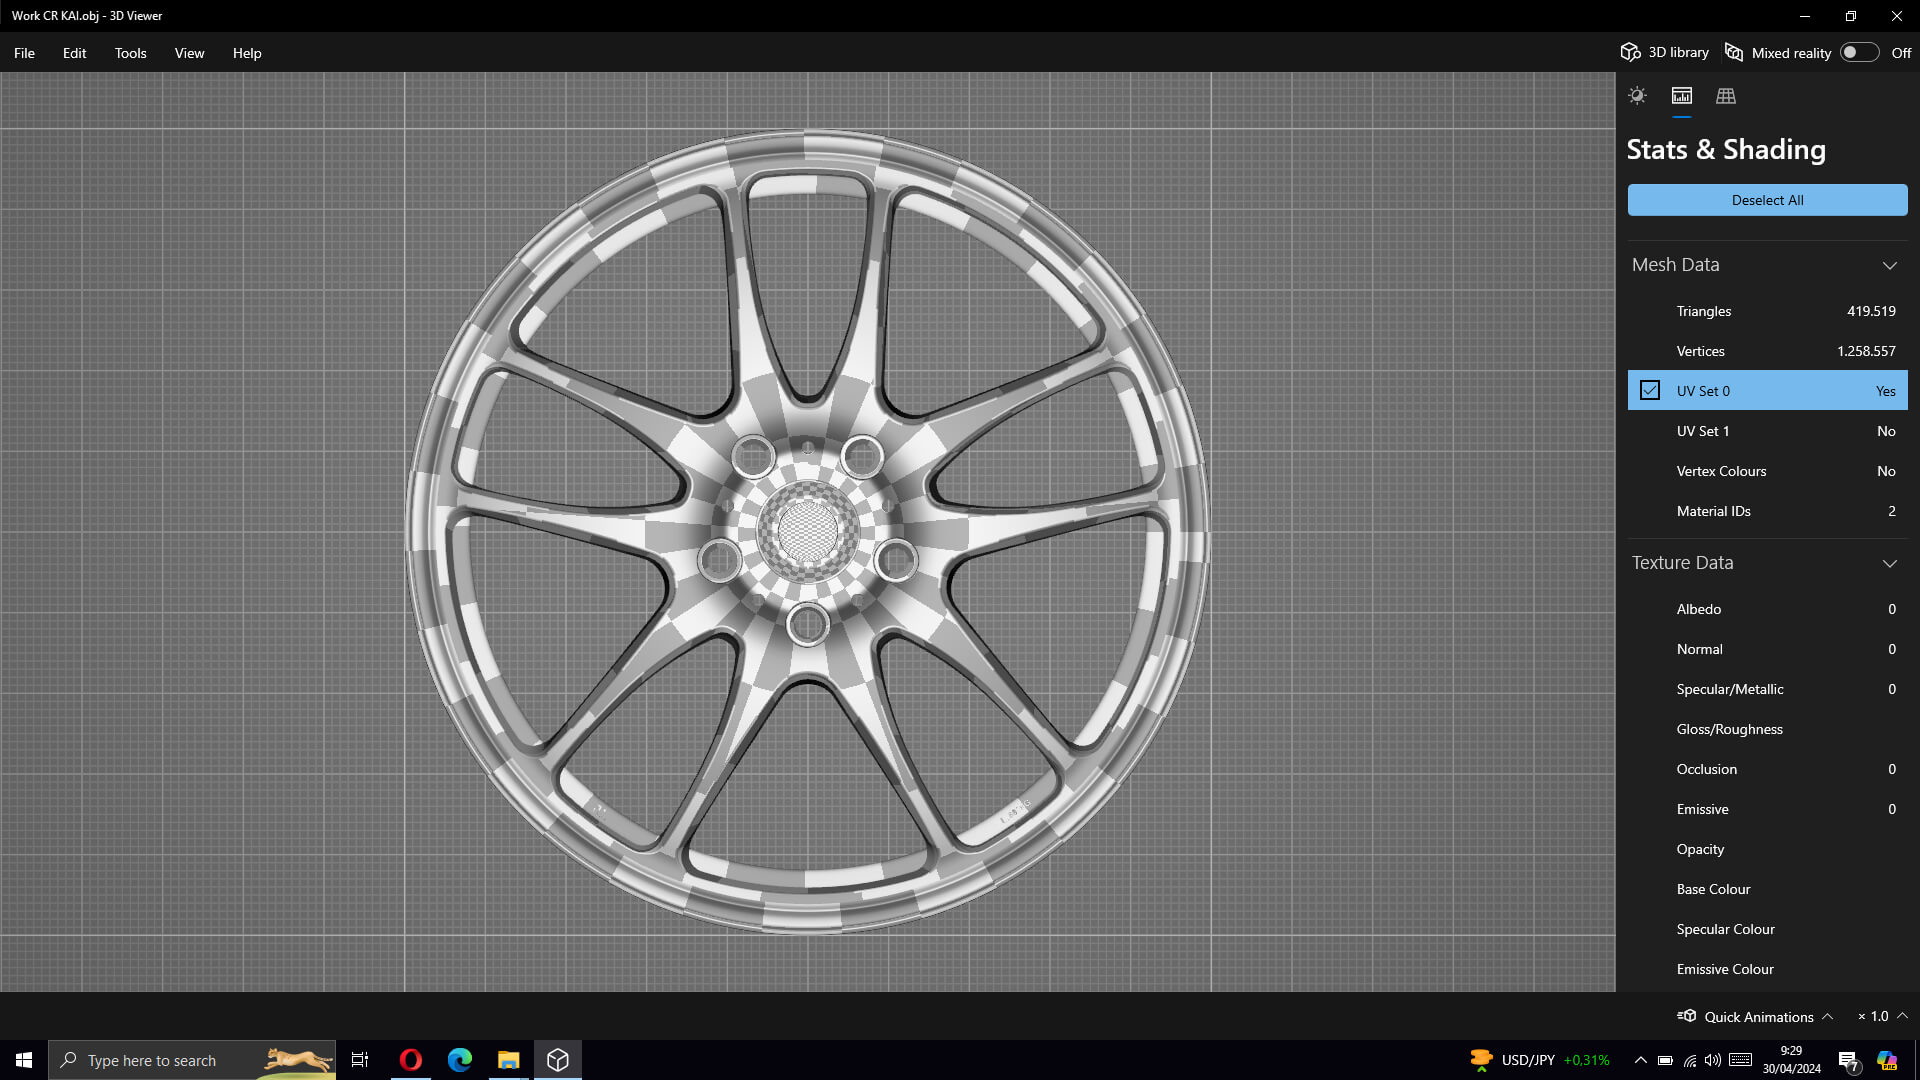Open File Explorer from the taskbar

pyautogui.click(x=509, y=1060)
